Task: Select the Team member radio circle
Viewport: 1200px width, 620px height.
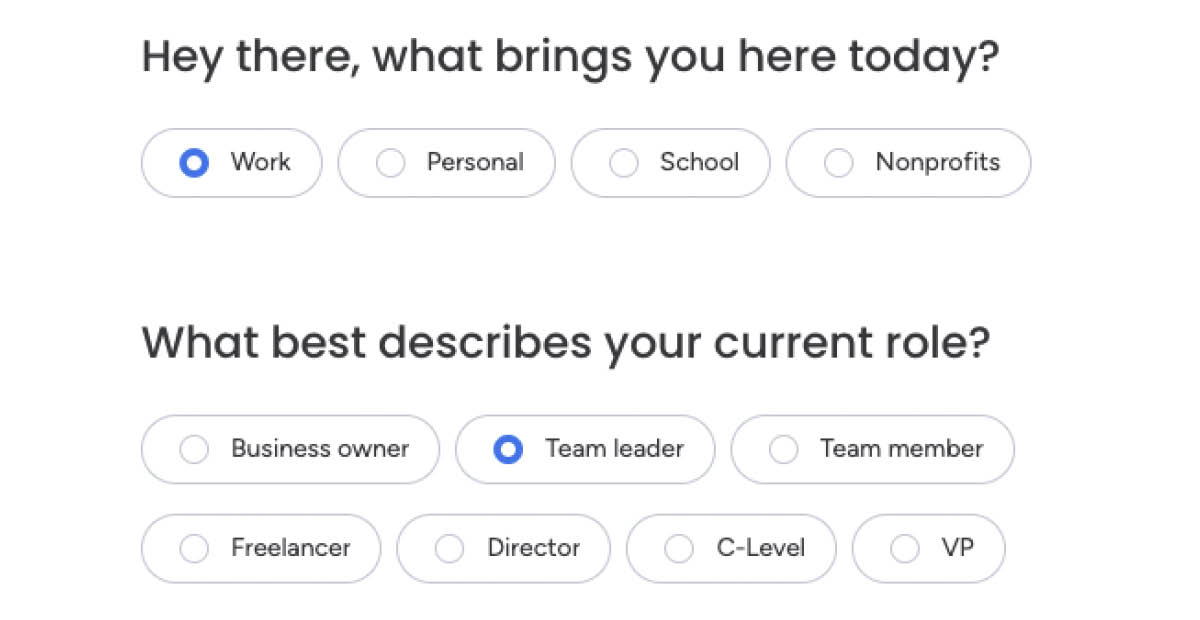Action: pos(783,450)
